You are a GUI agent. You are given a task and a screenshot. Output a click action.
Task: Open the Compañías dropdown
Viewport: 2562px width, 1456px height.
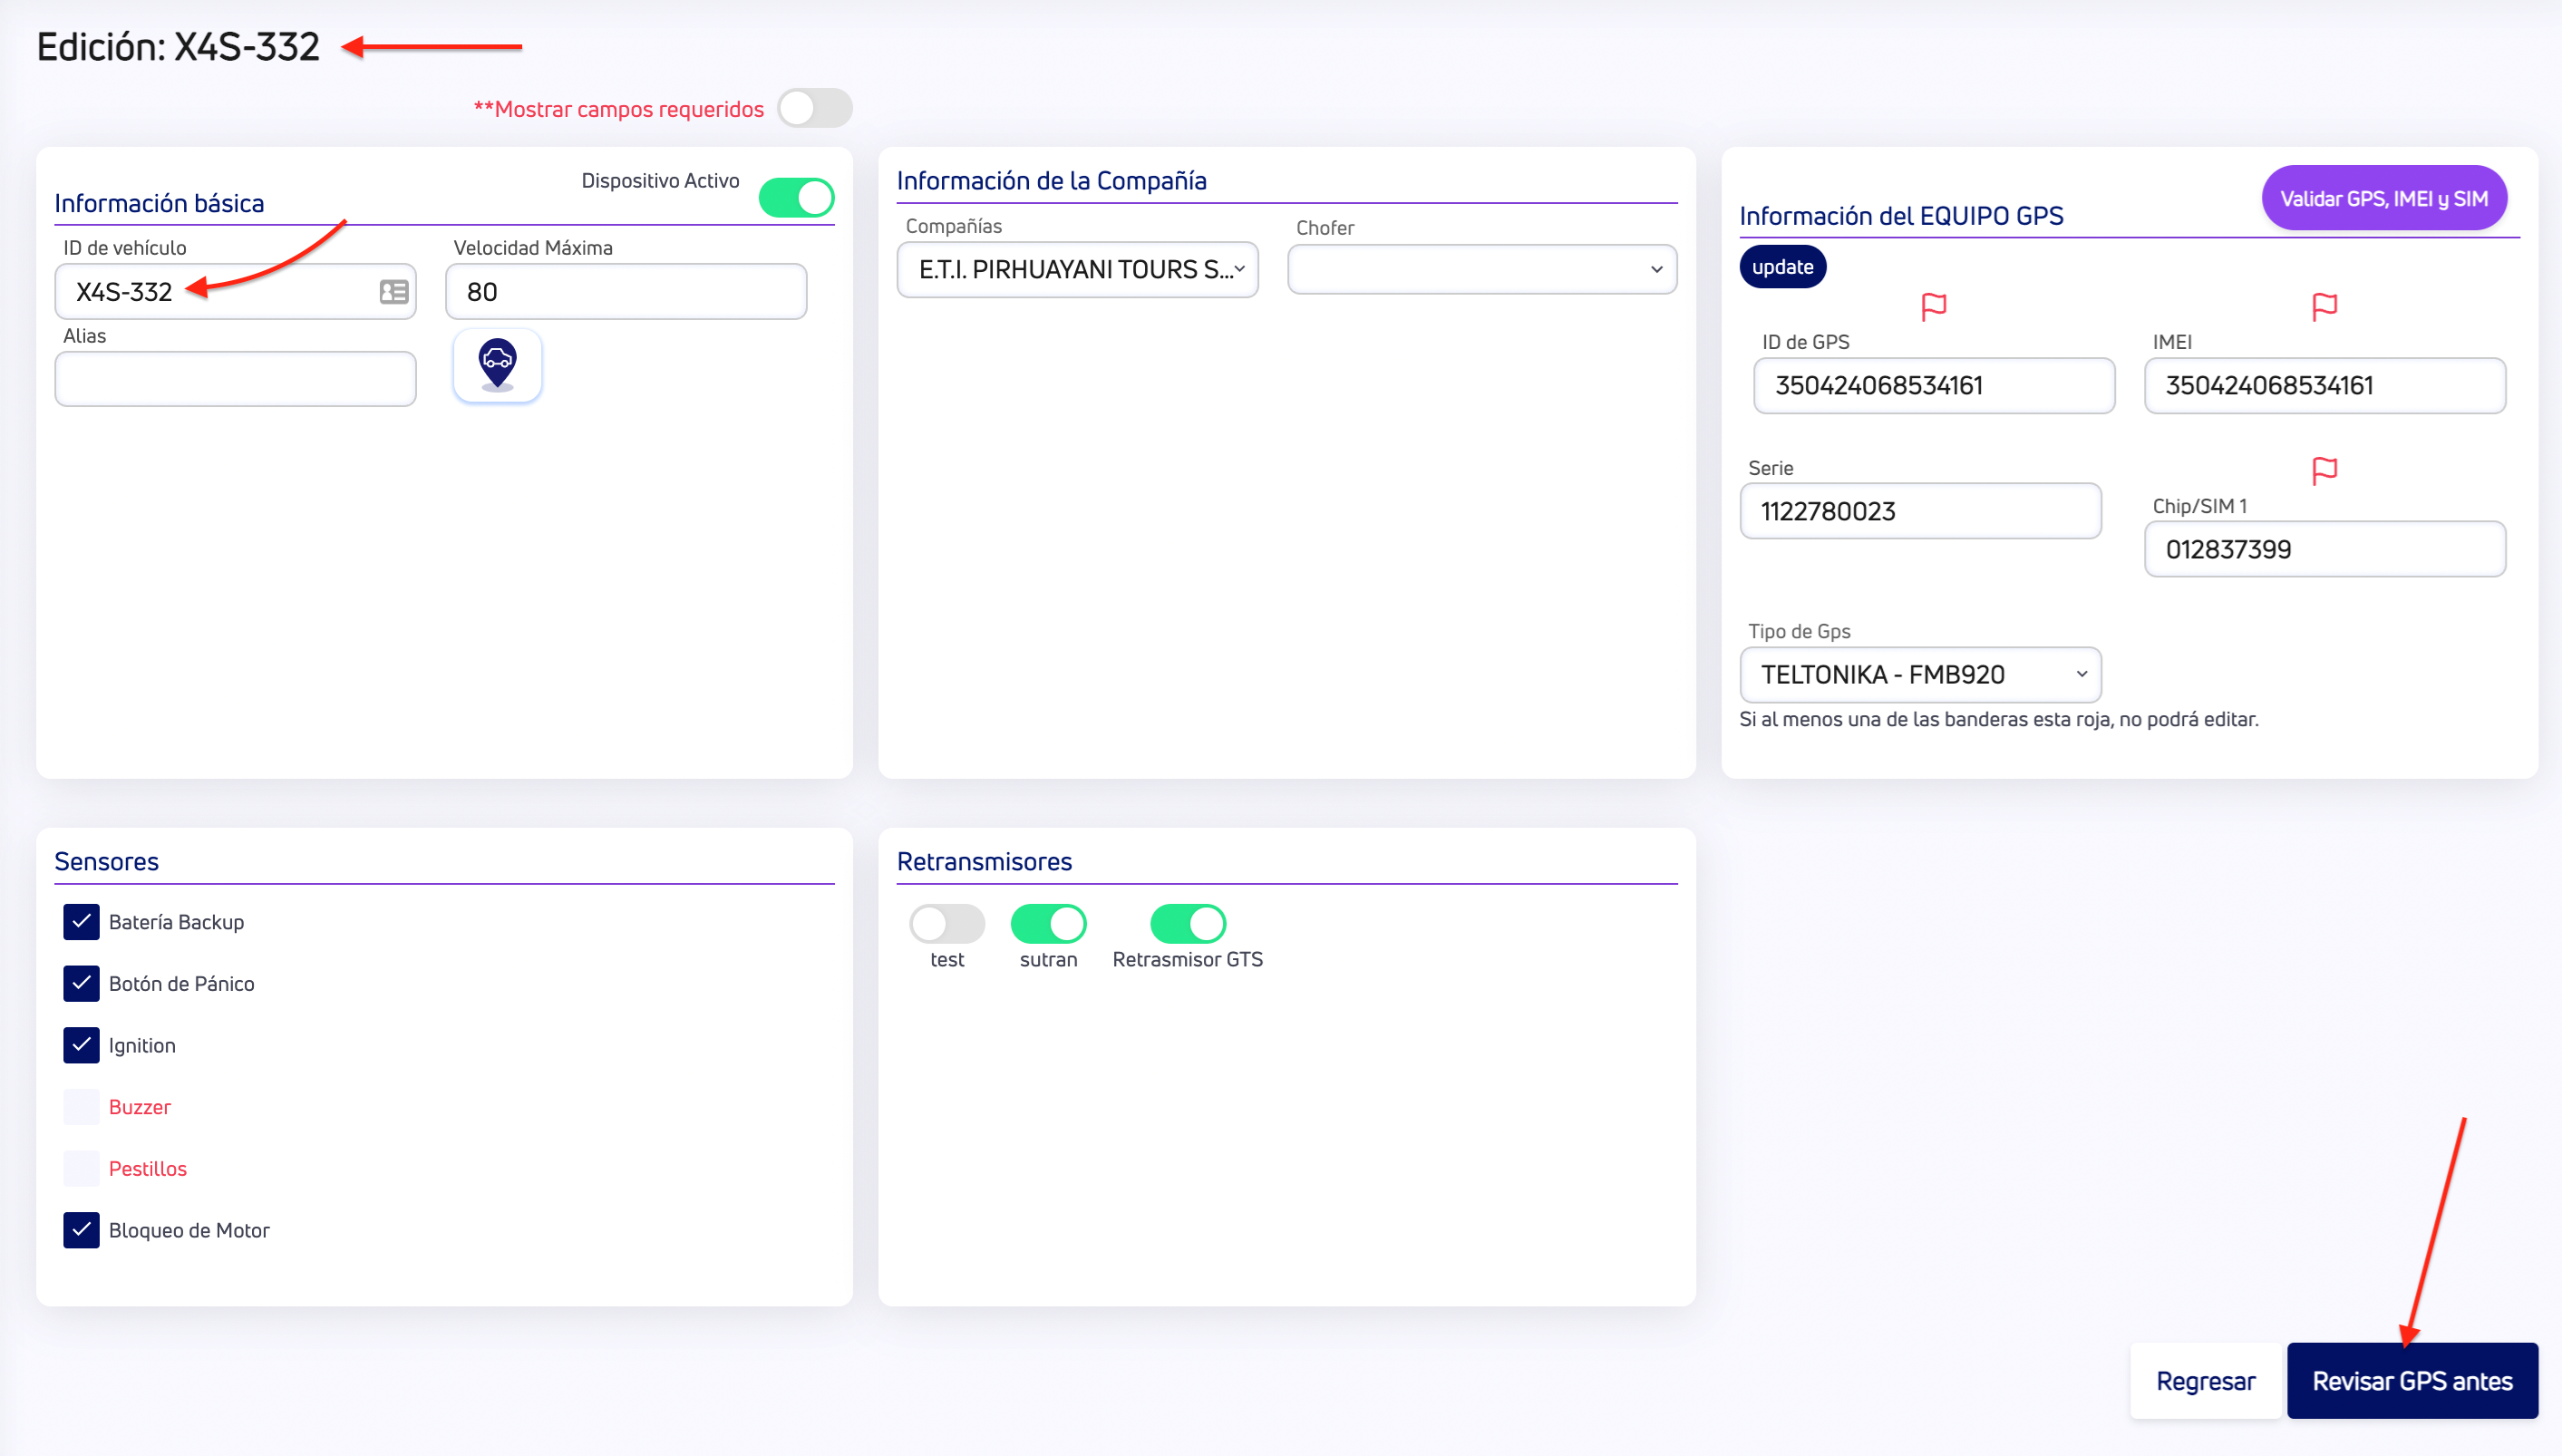(x=1077, y=270)
